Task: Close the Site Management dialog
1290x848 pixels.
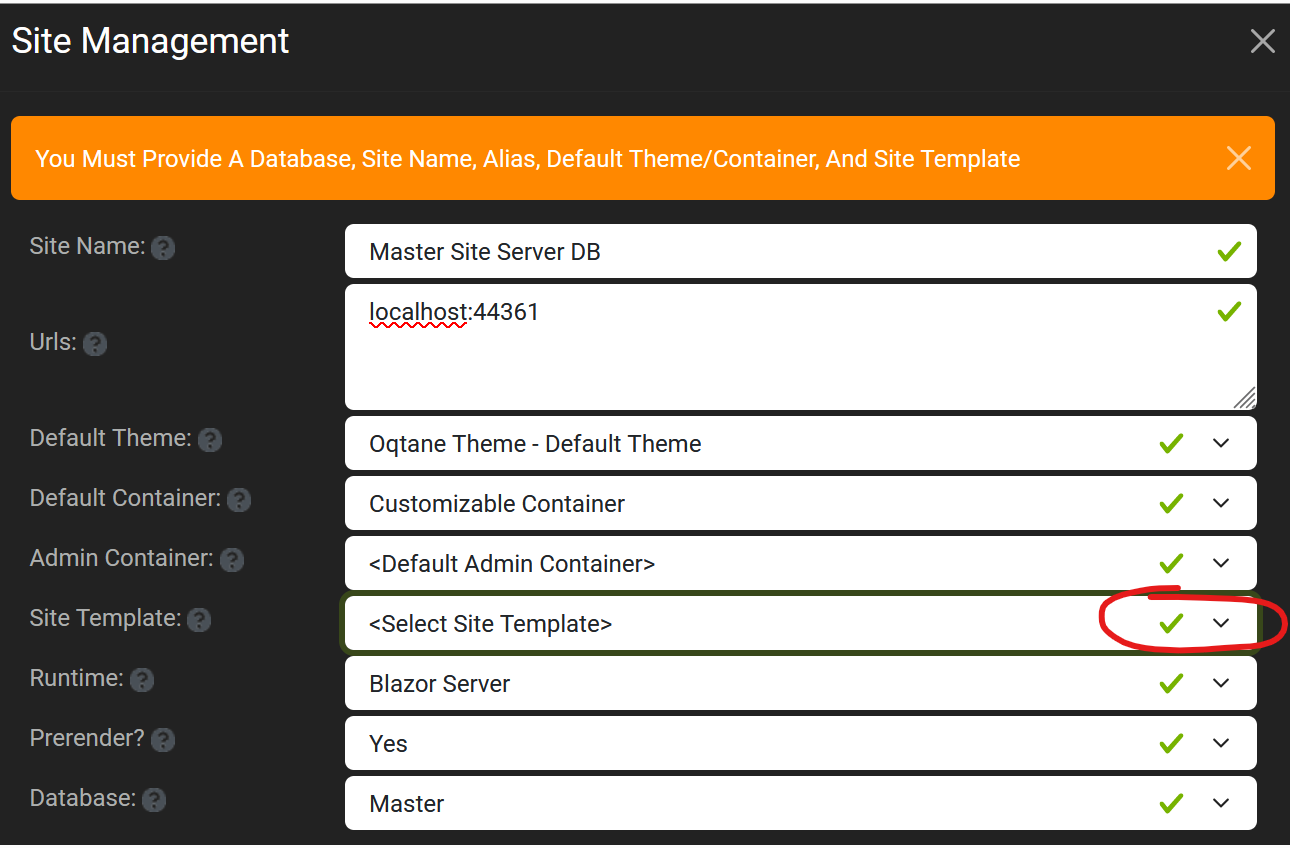Action: 1262,41
